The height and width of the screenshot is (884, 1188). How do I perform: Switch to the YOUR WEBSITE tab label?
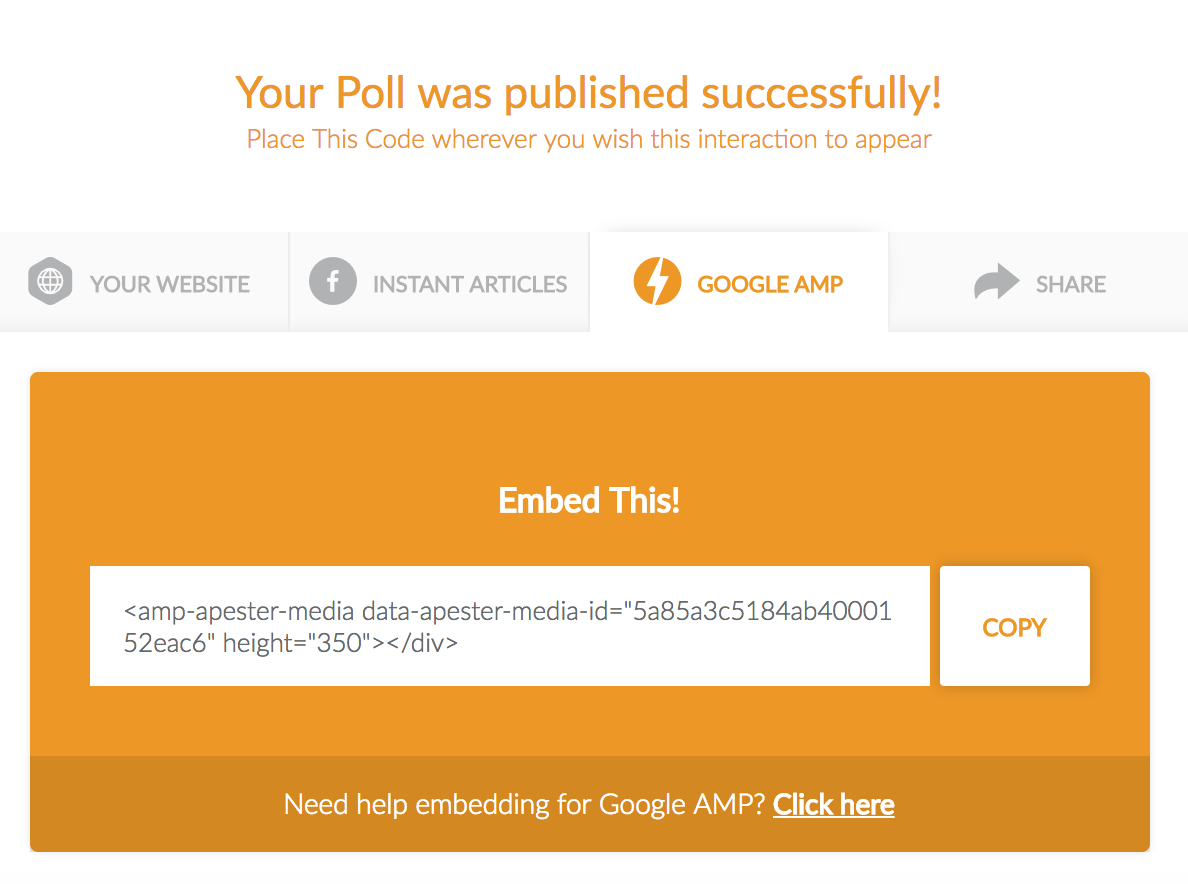tap(170, 284)
